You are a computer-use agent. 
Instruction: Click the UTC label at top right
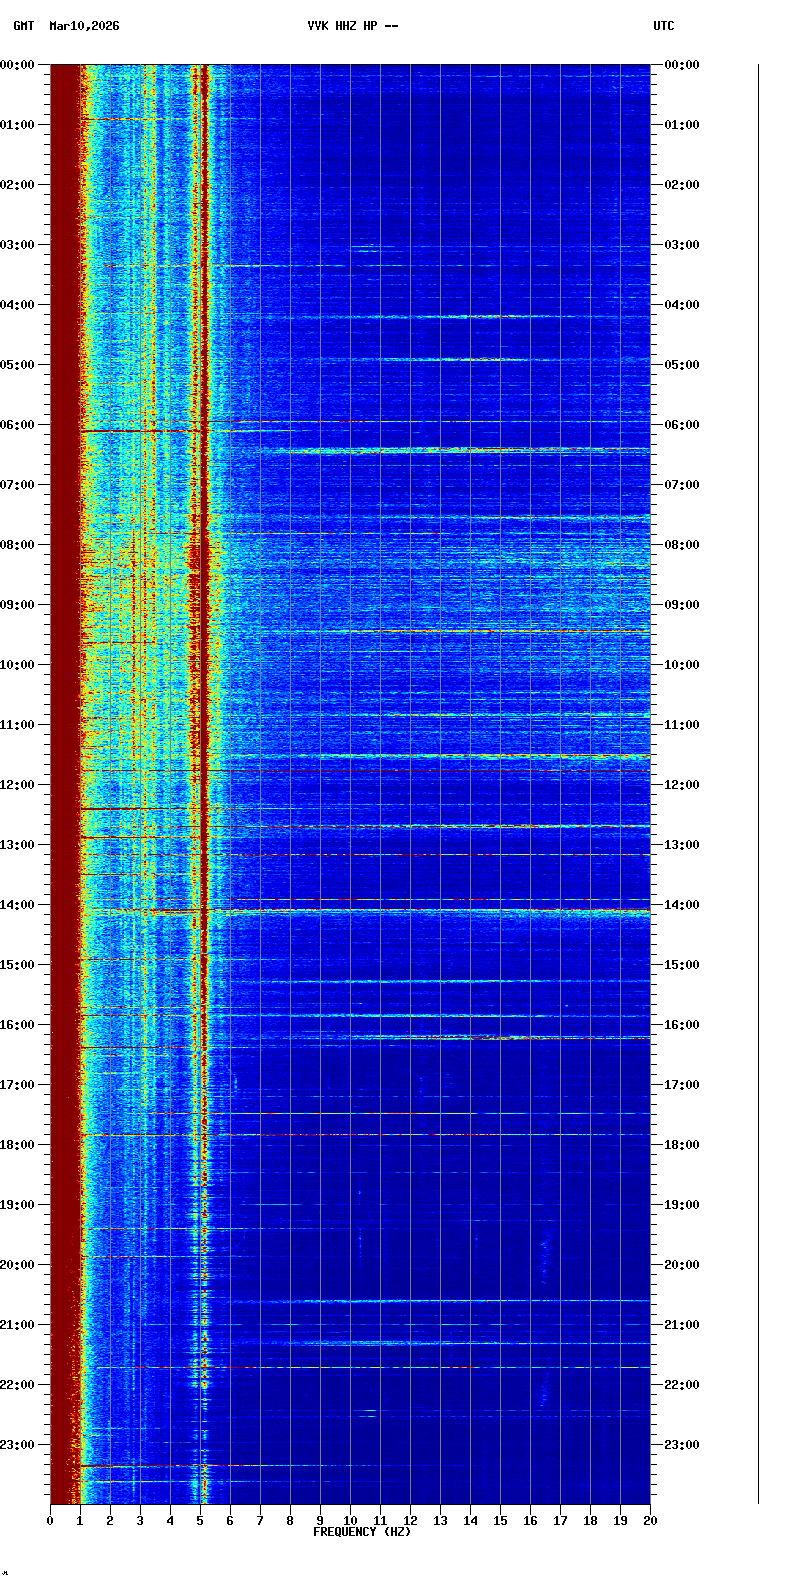coord(664,26)
